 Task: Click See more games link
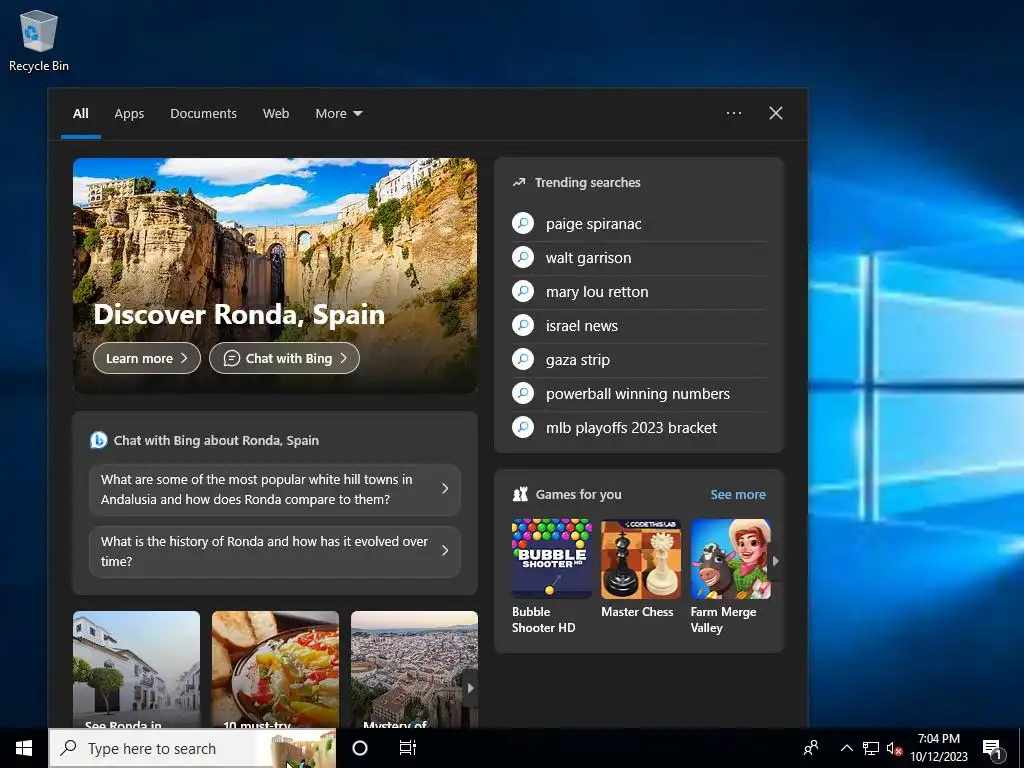[x=738, y=494]
